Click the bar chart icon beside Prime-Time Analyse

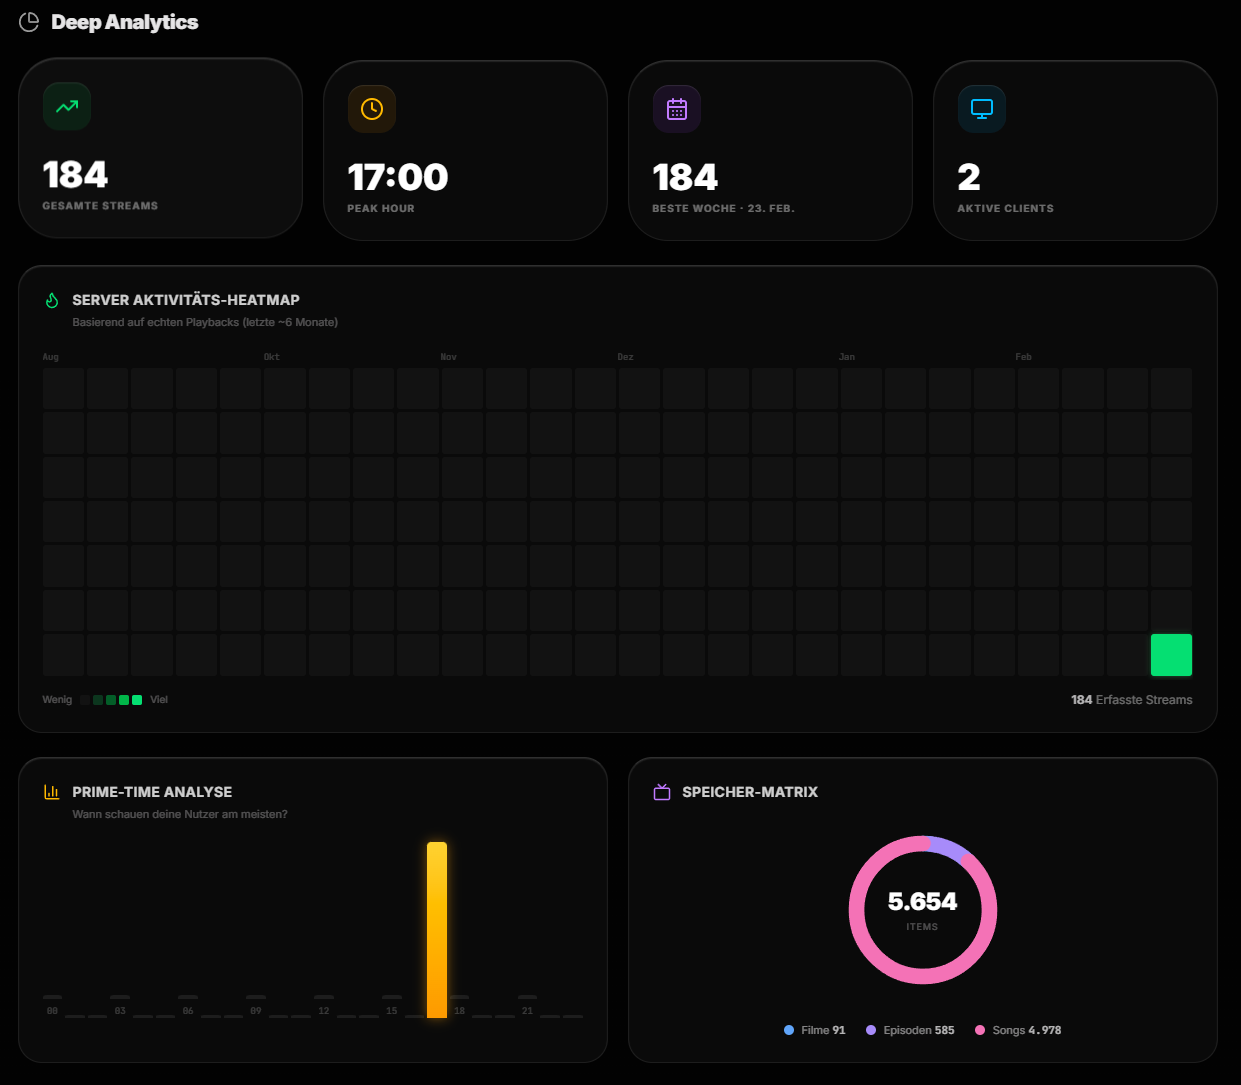(52, 792)
